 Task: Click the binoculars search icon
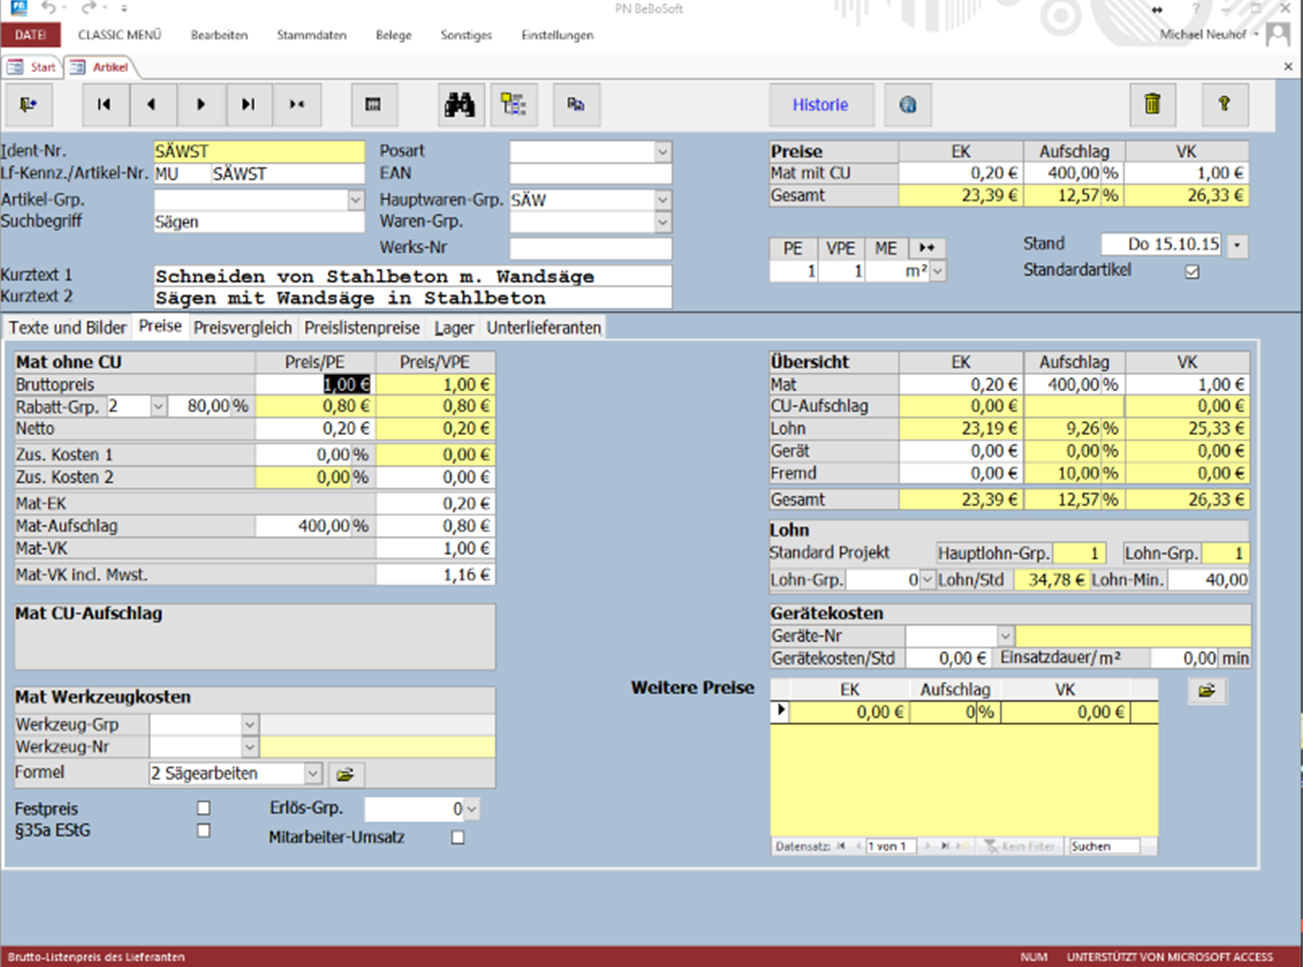pos(460,105)
